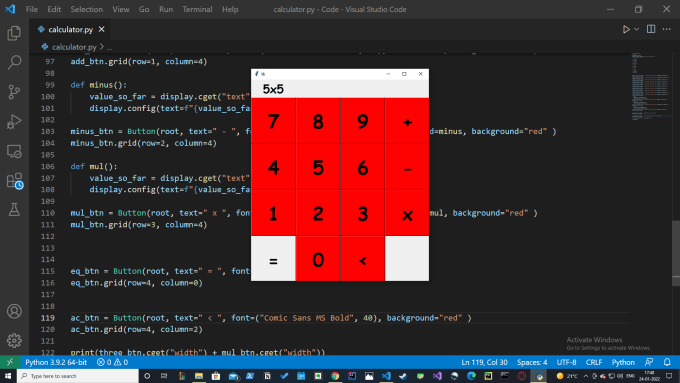Open the File menu

coord(32,9)
